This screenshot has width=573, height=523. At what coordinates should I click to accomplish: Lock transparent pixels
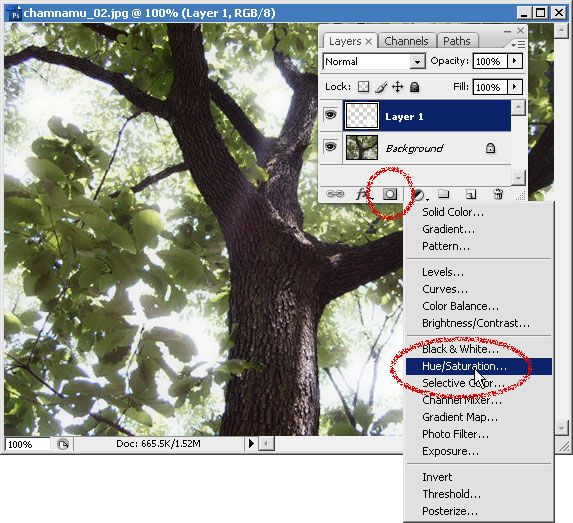[363, 87]
